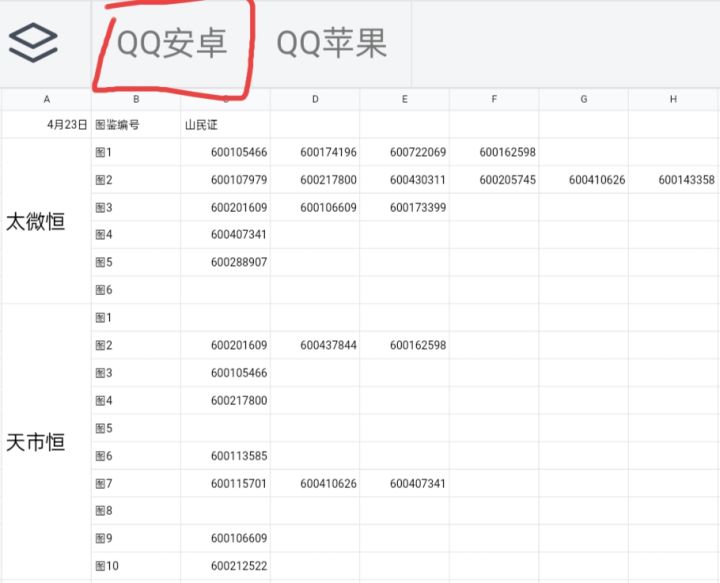Select column F header

coord(494,99)
